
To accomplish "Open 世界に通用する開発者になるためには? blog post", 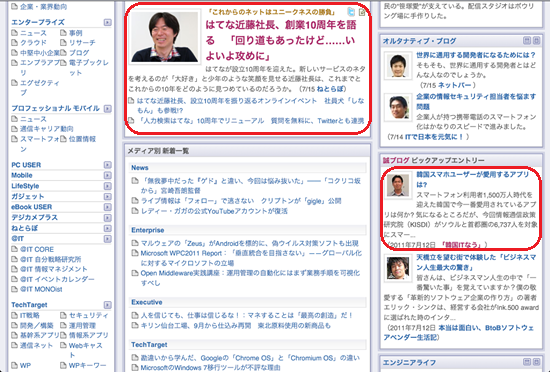I will coord(476,55).
